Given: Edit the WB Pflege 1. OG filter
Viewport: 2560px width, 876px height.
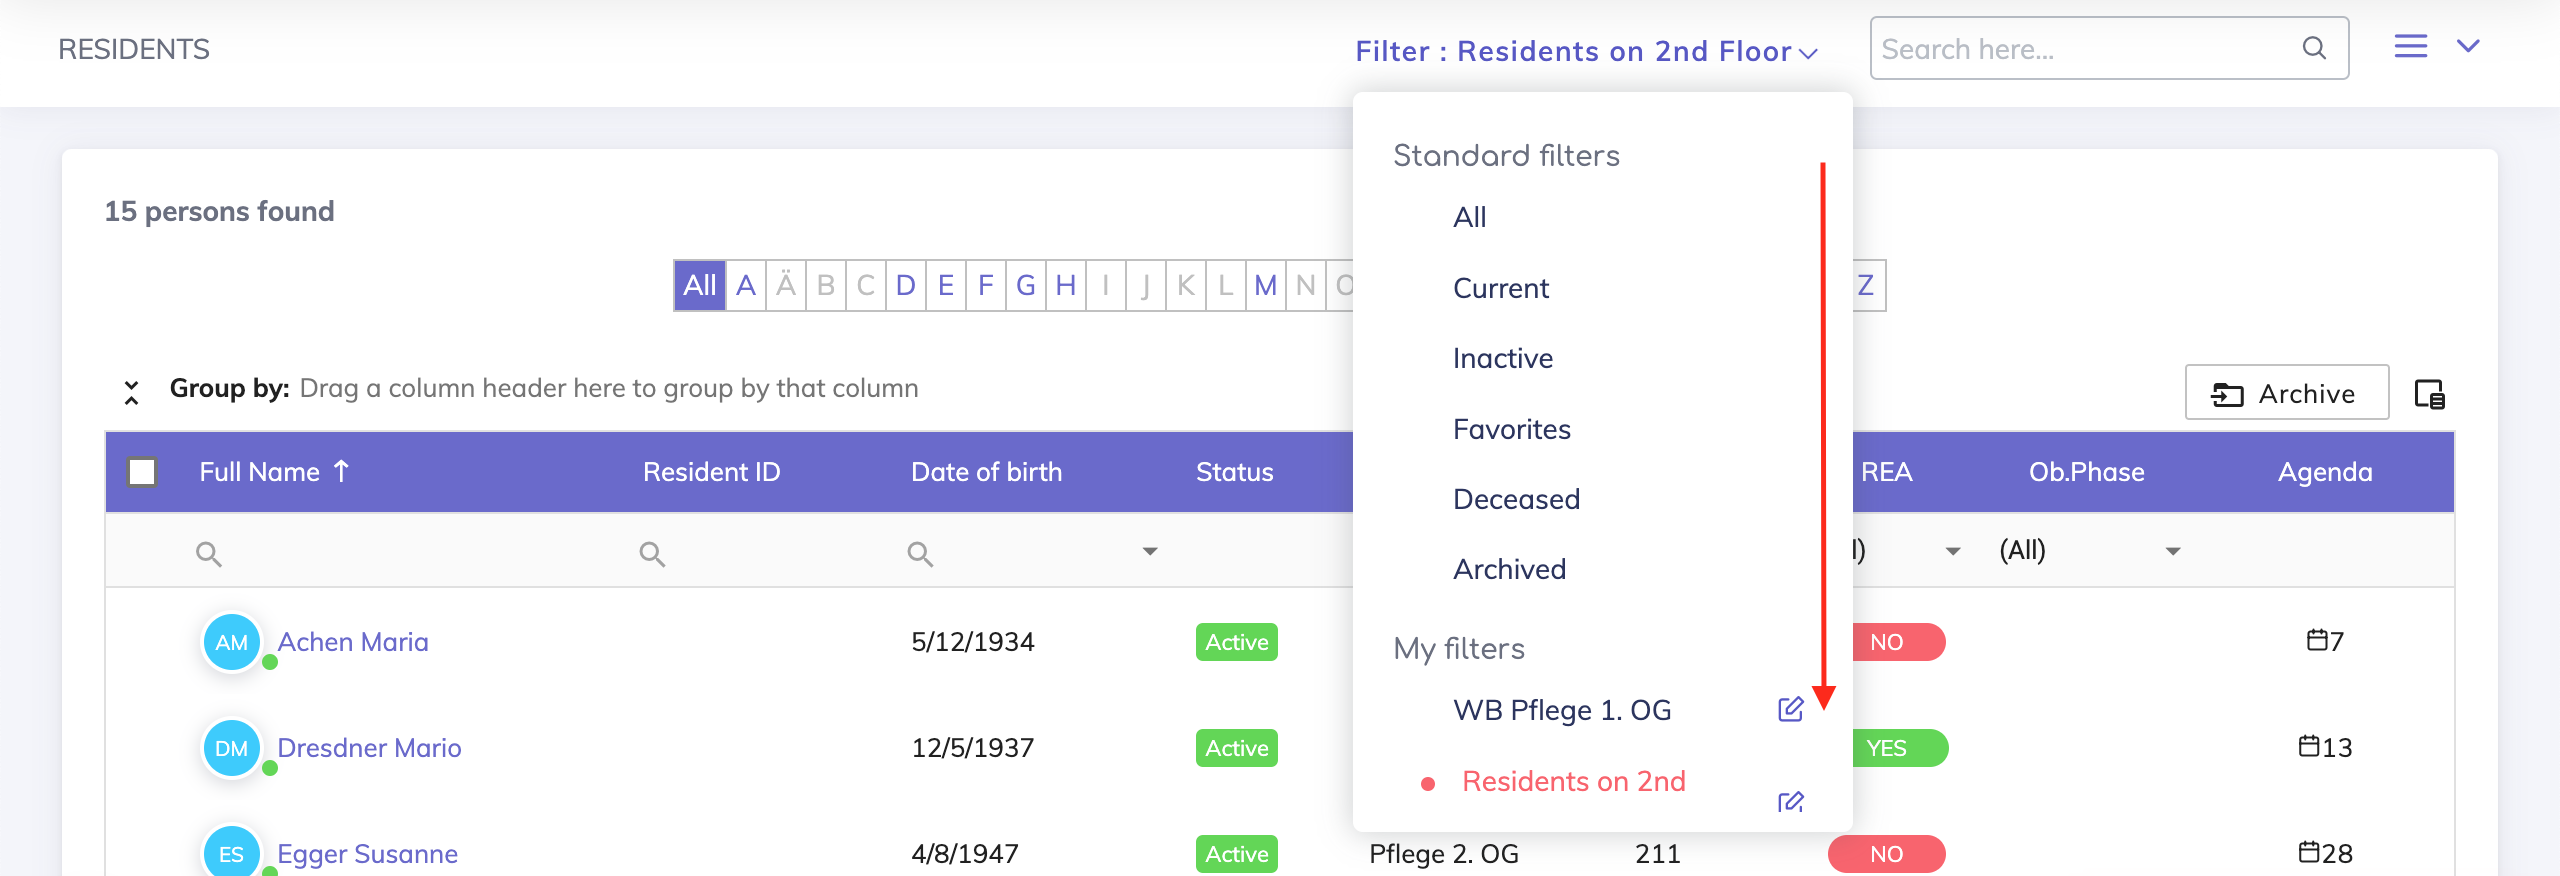Looking at the screenshot, I should (1790, 710).
